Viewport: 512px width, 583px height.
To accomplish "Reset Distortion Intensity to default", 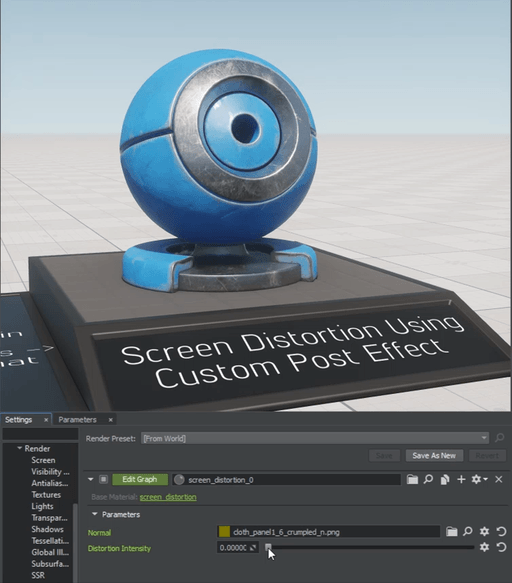I will pos(501,547).
